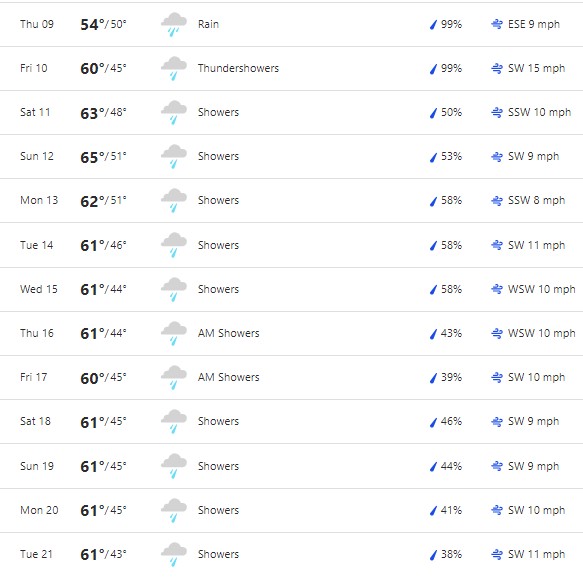Click the rain cloud icon for Thu 09
Image resolution: width=583 pixels, height=579 pixels.
pos(174,25)
